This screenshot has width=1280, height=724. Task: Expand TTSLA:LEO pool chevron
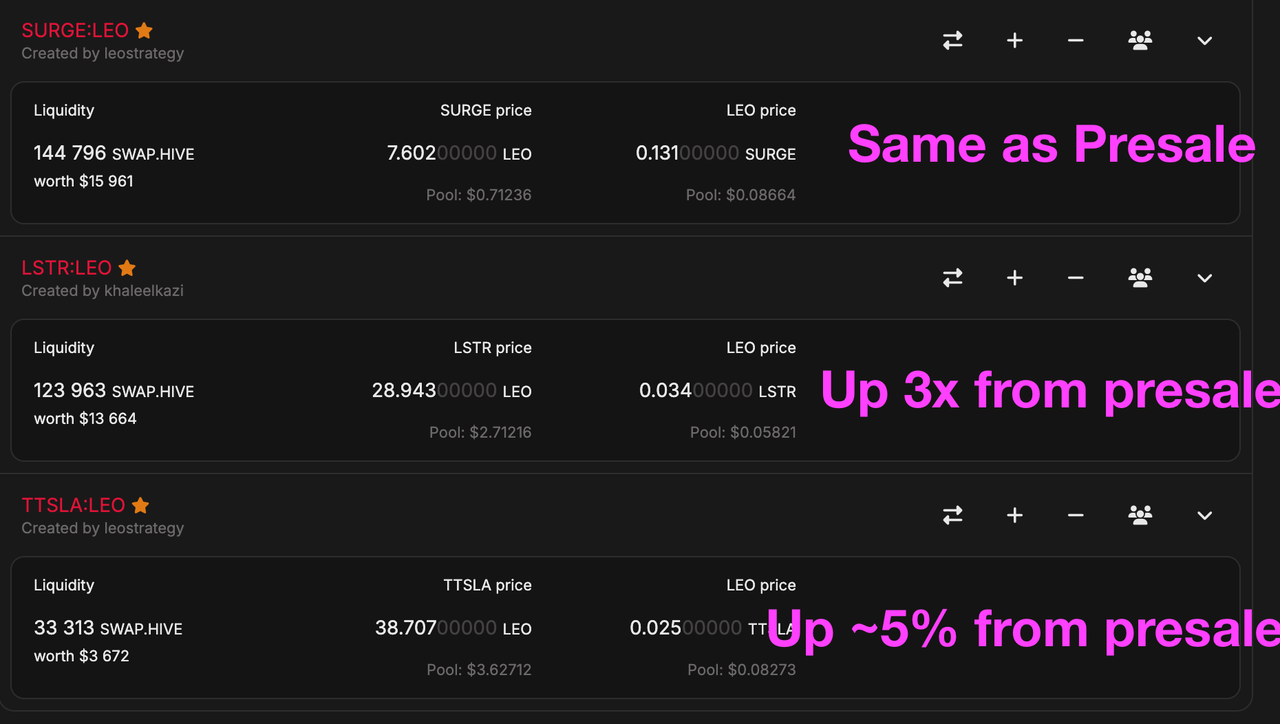pyautogui.click(x=1204, y=515)
